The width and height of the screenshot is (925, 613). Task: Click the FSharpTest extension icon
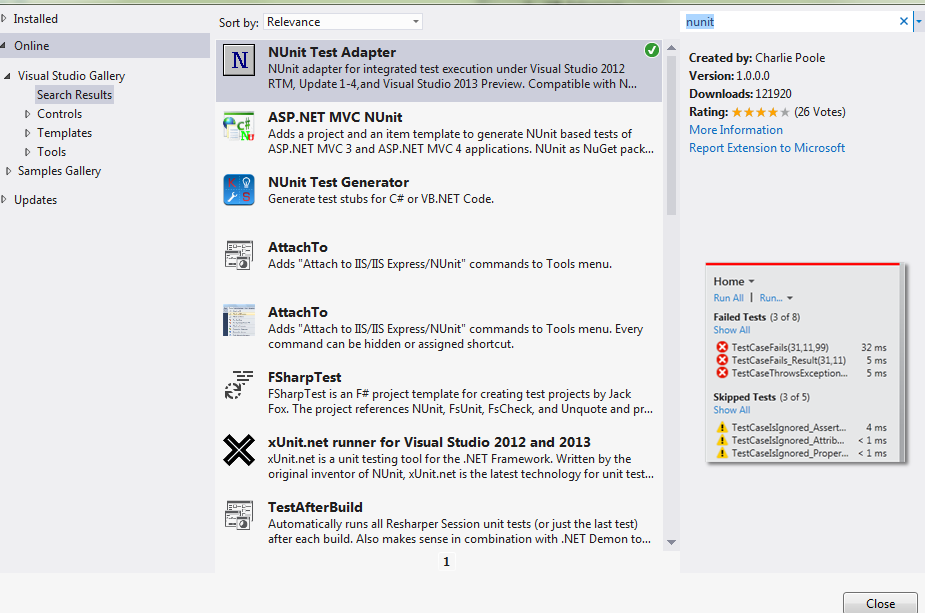click(239, 385)
